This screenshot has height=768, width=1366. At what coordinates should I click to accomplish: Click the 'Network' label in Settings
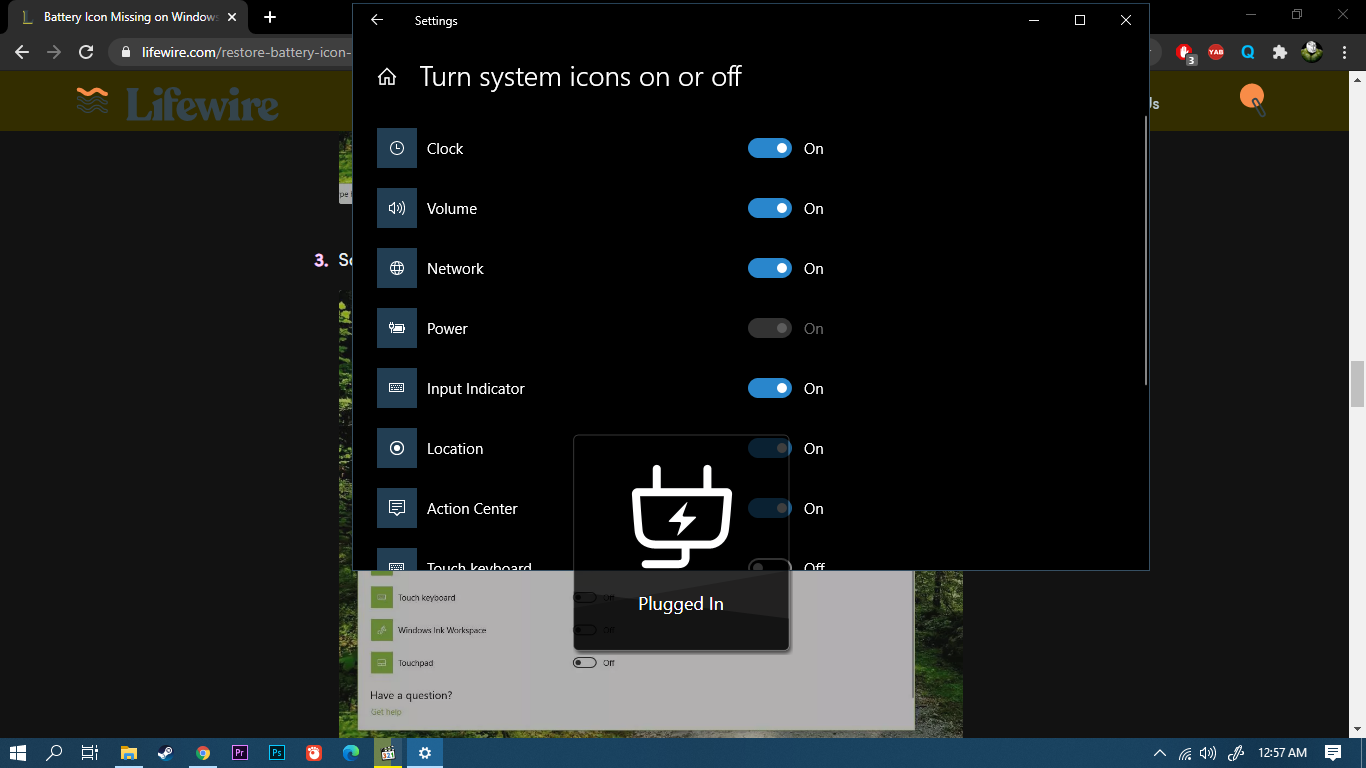click(455, 268)
